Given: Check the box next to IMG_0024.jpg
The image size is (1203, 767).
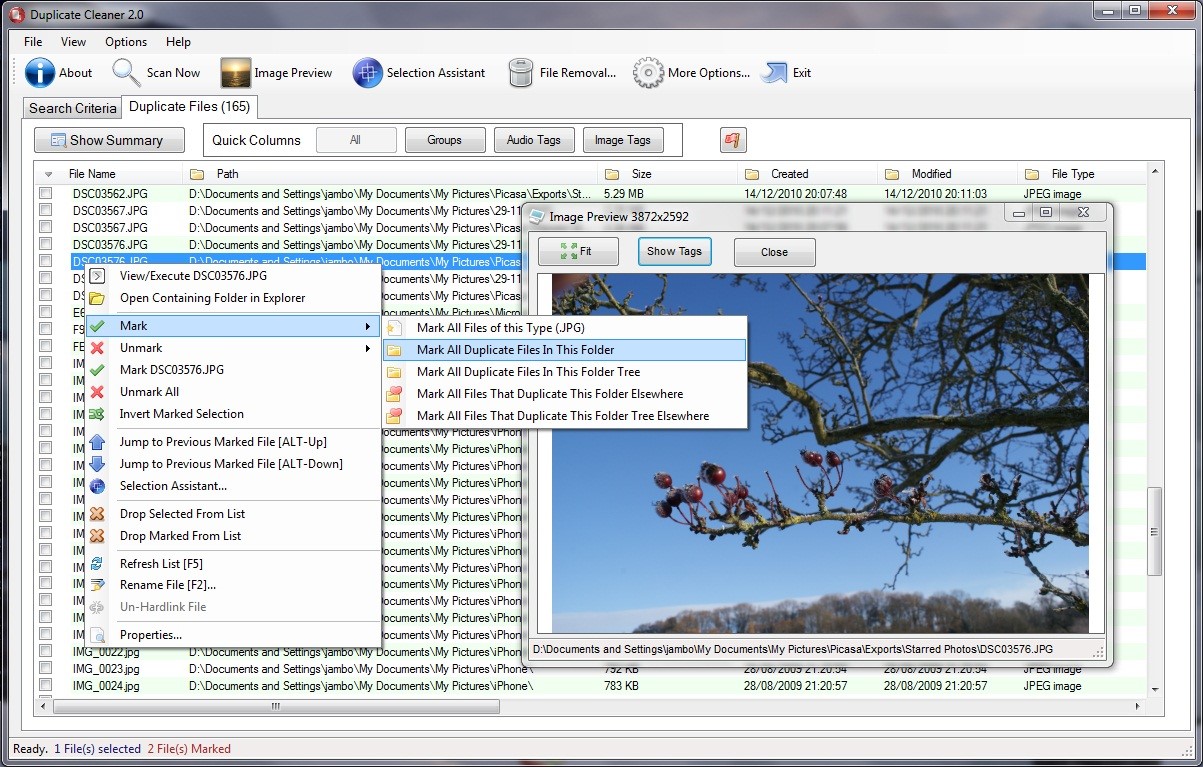Looking at the screenshot, I should coord(46,686).
